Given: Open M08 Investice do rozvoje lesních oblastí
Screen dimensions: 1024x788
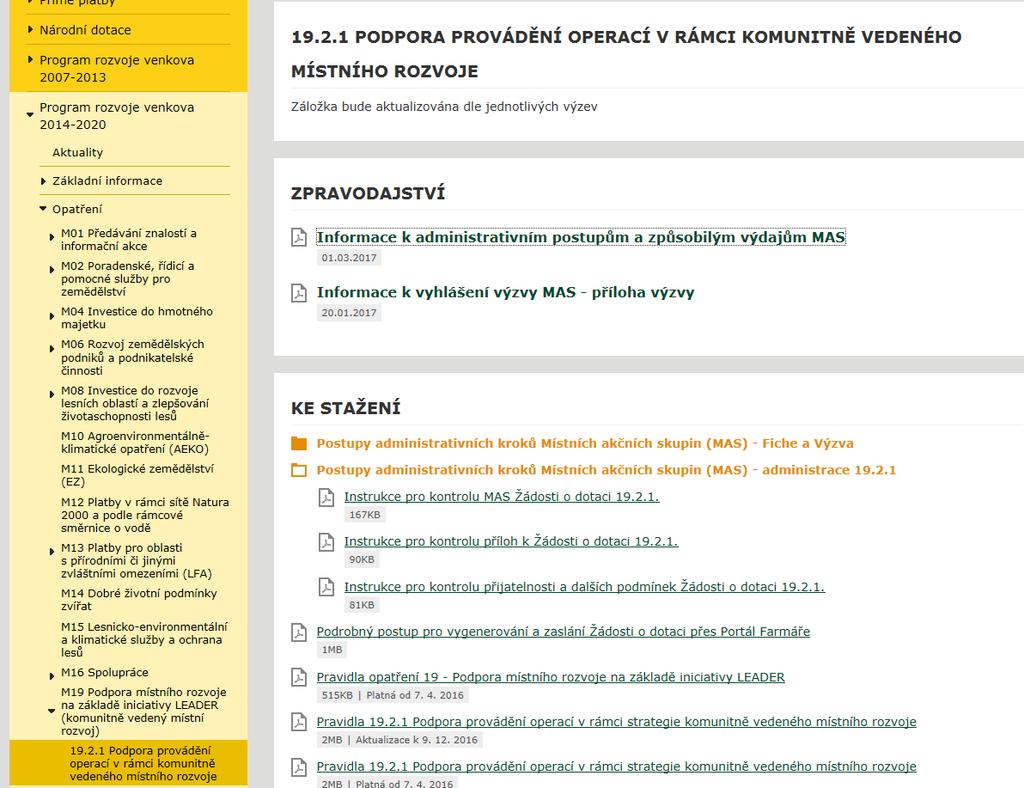Looking at the screenshot, I should pyautogui.click(x=135, y=403).
